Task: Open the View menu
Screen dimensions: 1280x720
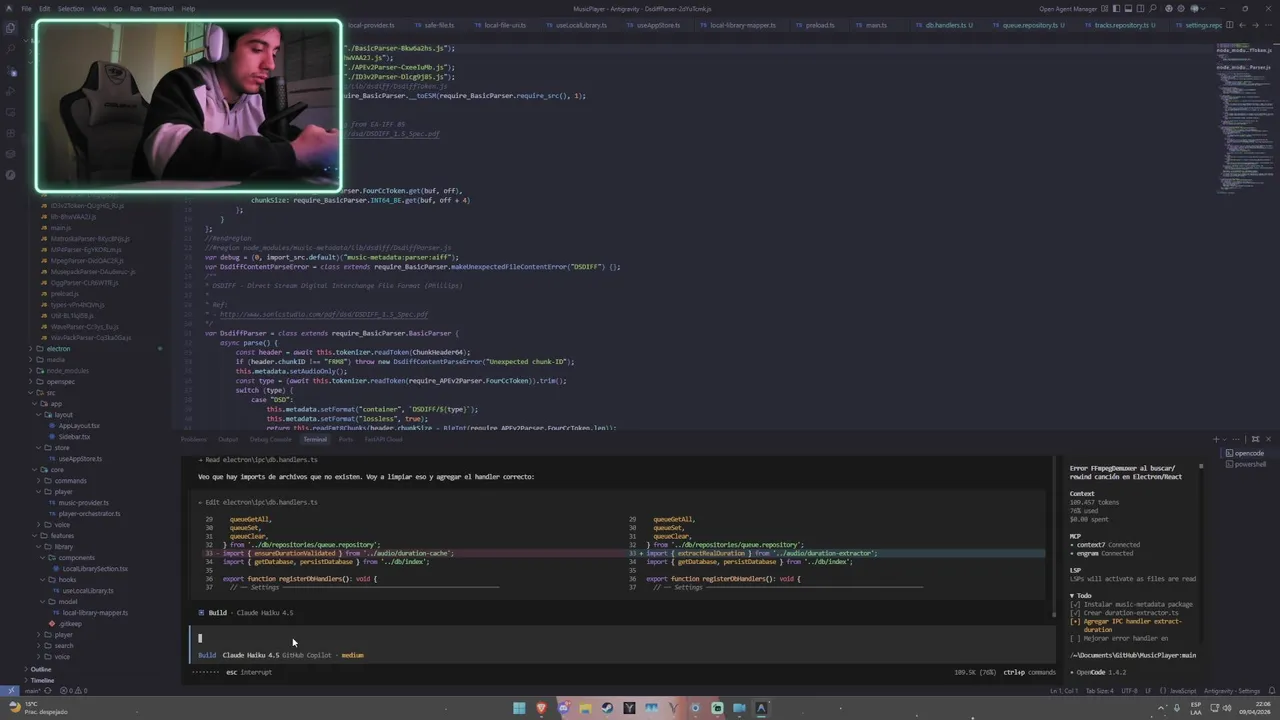Action: pos(99,8)
